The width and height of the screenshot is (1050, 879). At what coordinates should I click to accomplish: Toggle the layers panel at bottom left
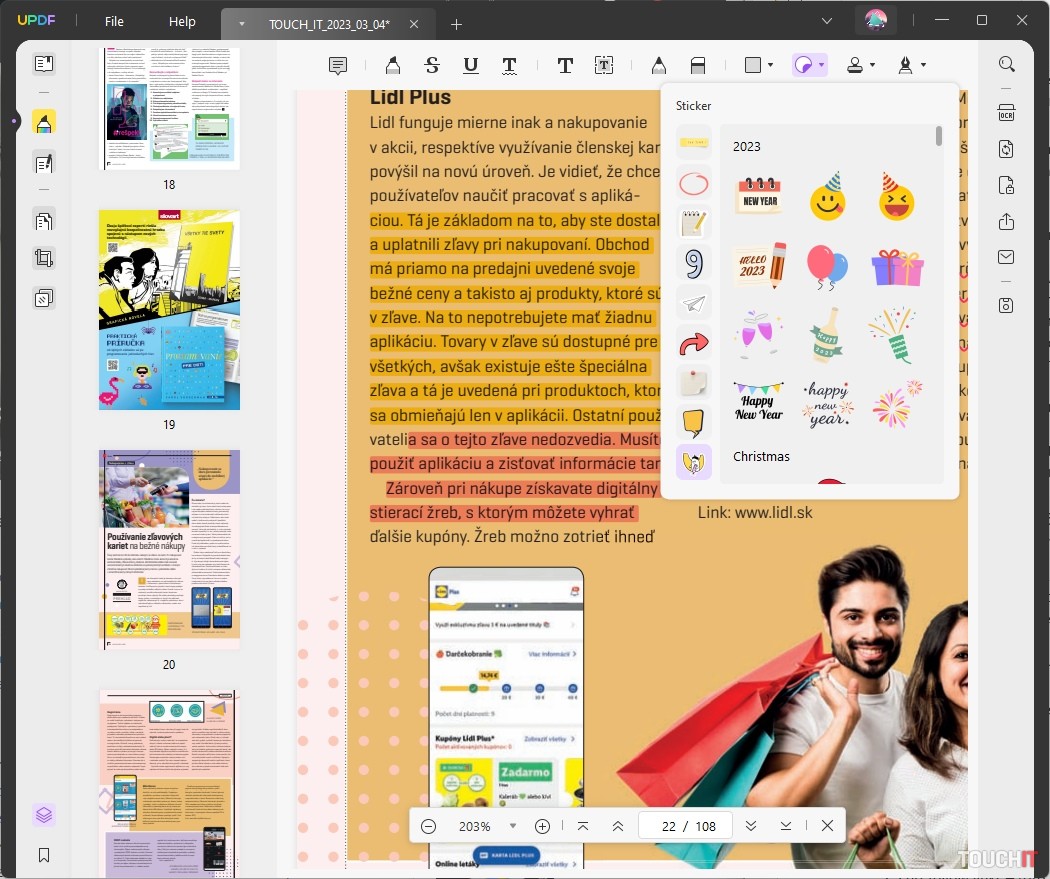[x=43, y=814]
